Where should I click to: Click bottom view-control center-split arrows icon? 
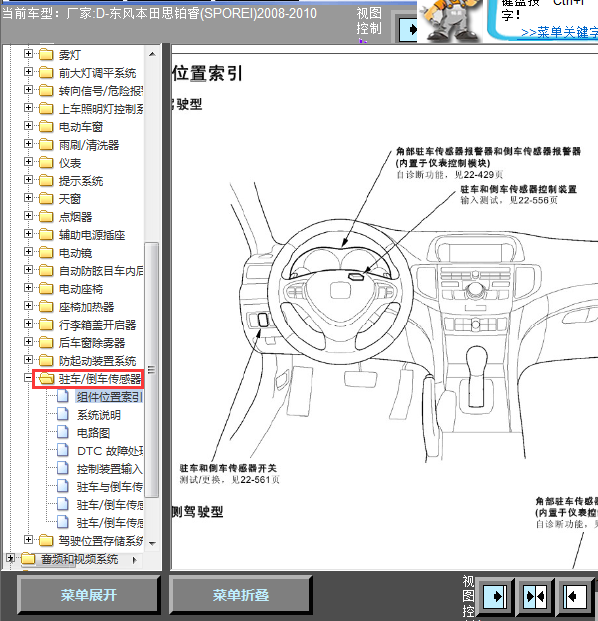[534, 596]
